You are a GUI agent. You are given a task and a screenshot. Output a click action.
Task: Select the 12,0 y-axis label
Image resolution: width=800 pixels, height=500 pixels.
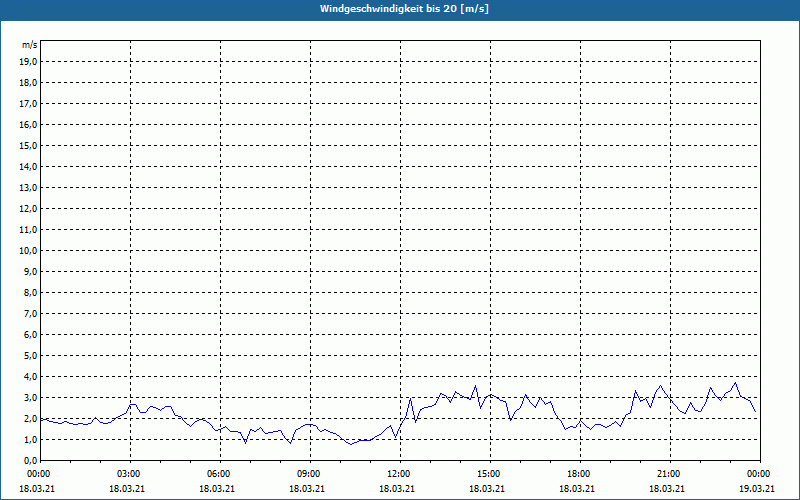point(28,209)
